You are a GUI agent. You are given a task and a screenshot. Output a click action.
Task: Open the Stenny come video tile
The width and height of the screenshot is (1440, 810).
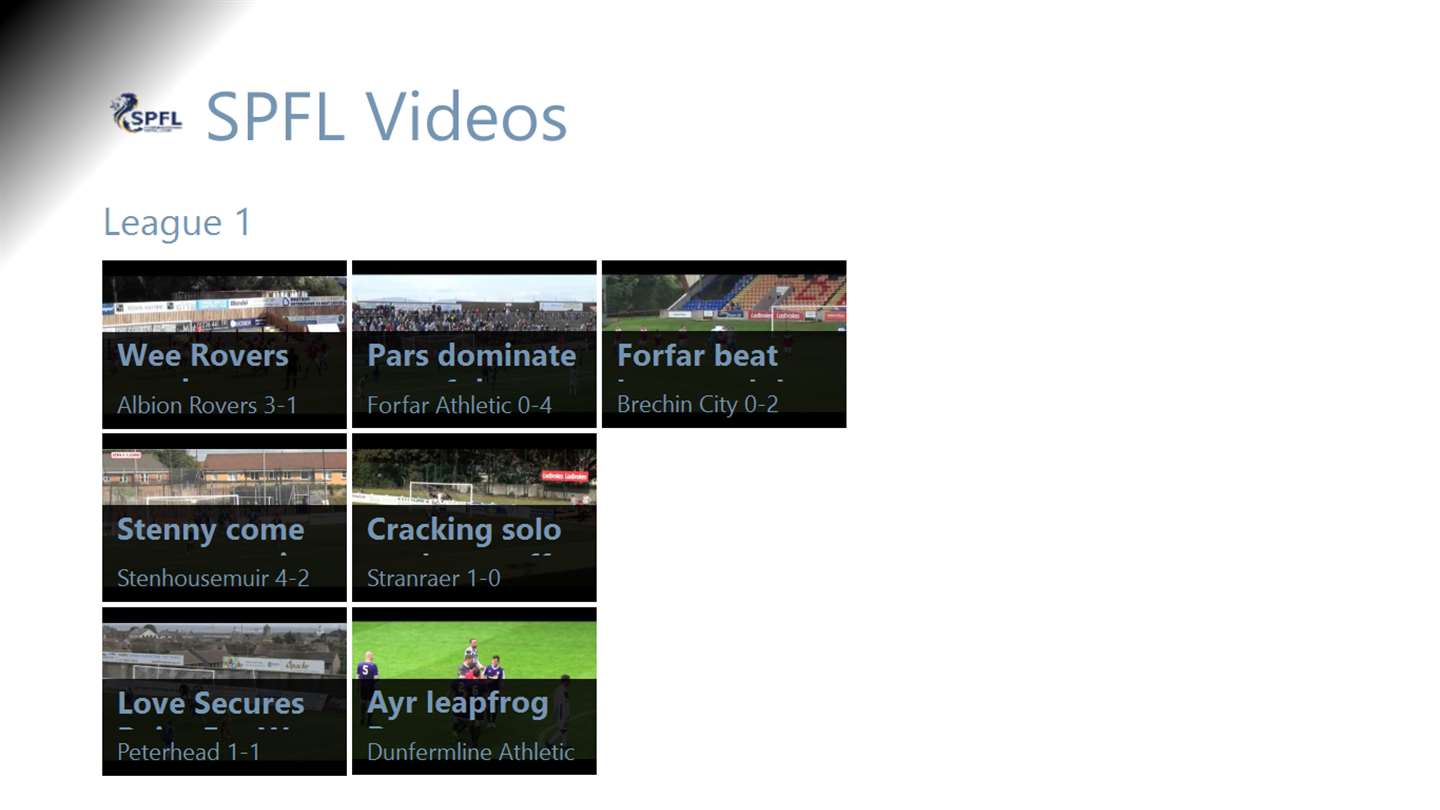pyautogui.click(x=224, y=518)
